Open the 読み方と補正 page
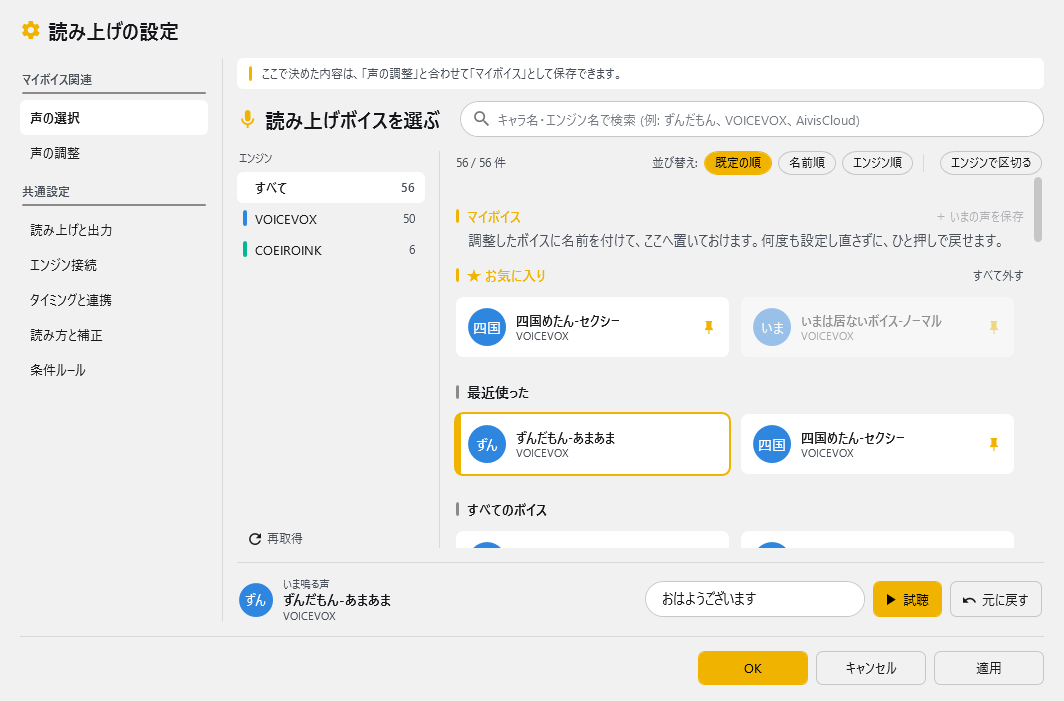 [114, 335]
